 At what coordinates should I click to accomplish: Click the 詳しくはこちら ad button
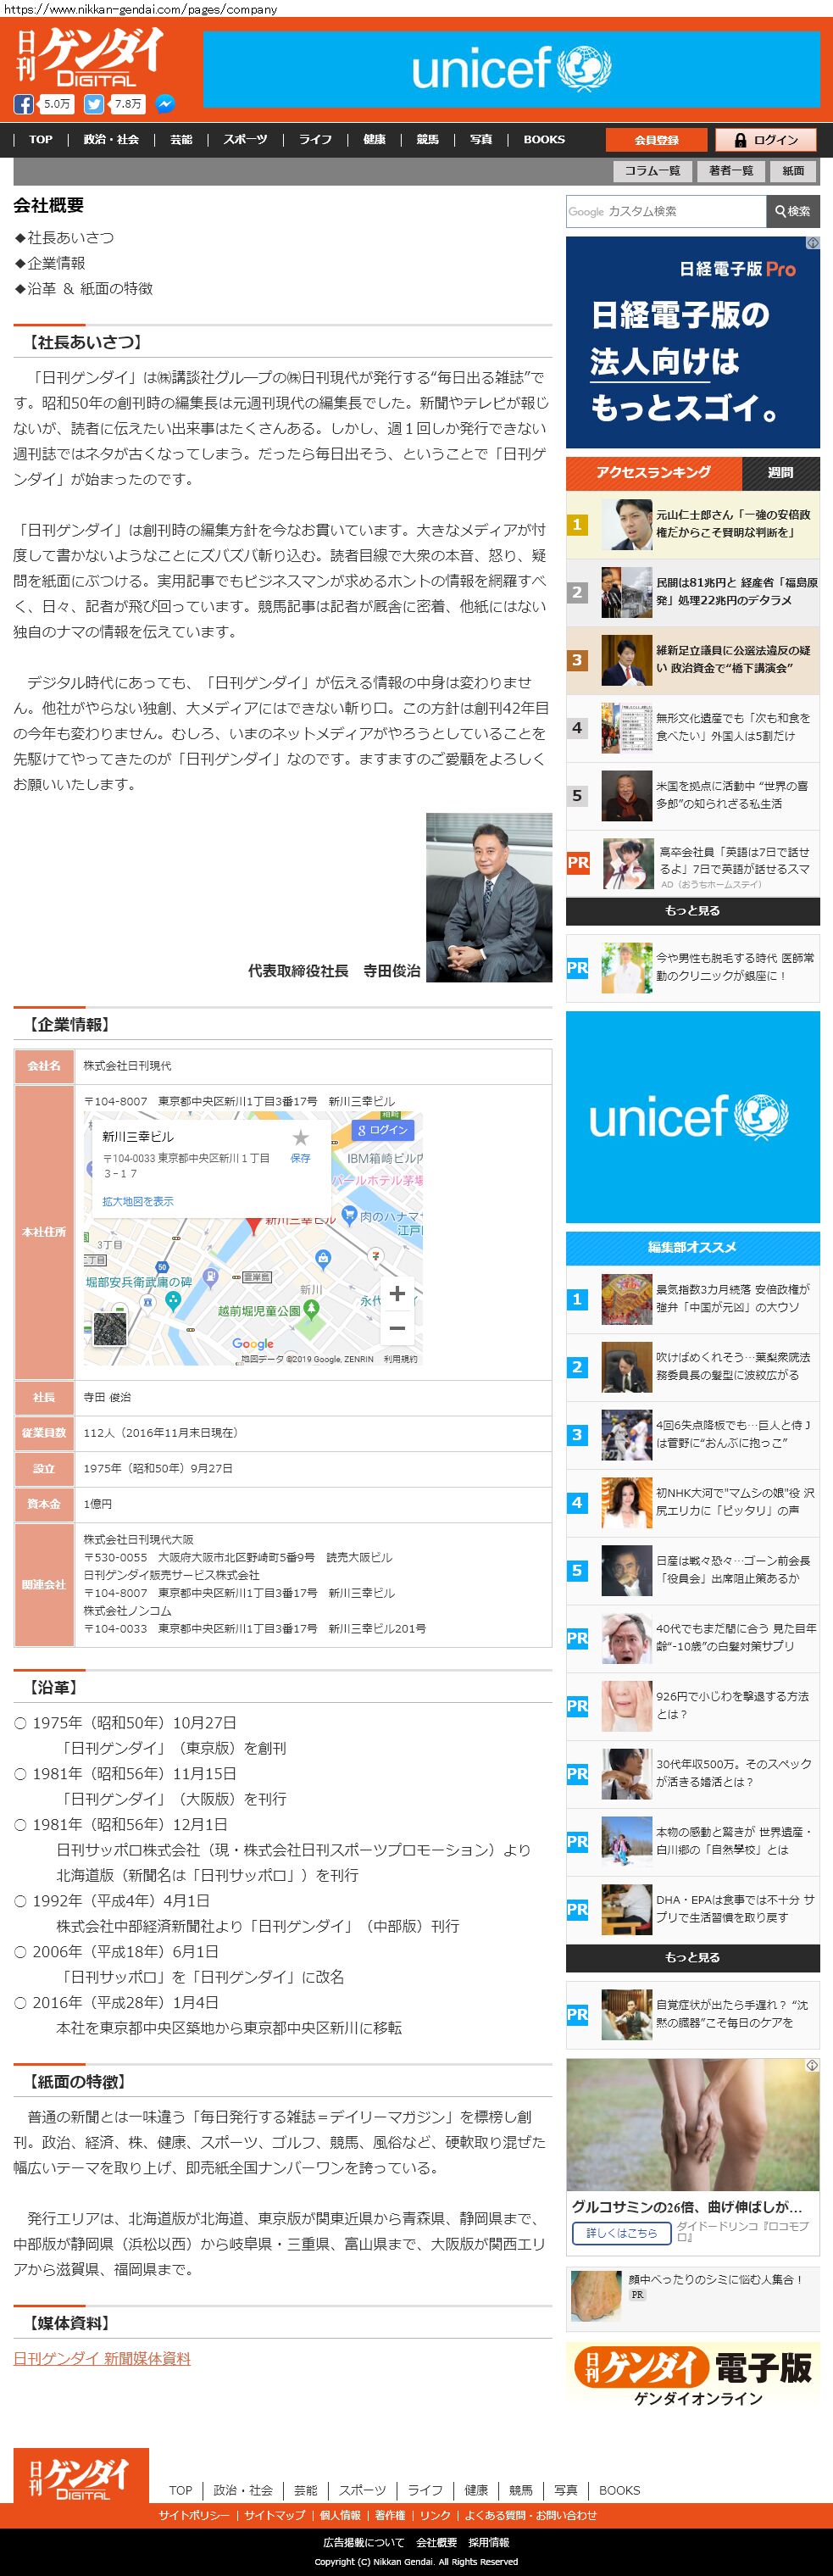pyautogui.click(x=621, y=2232)
